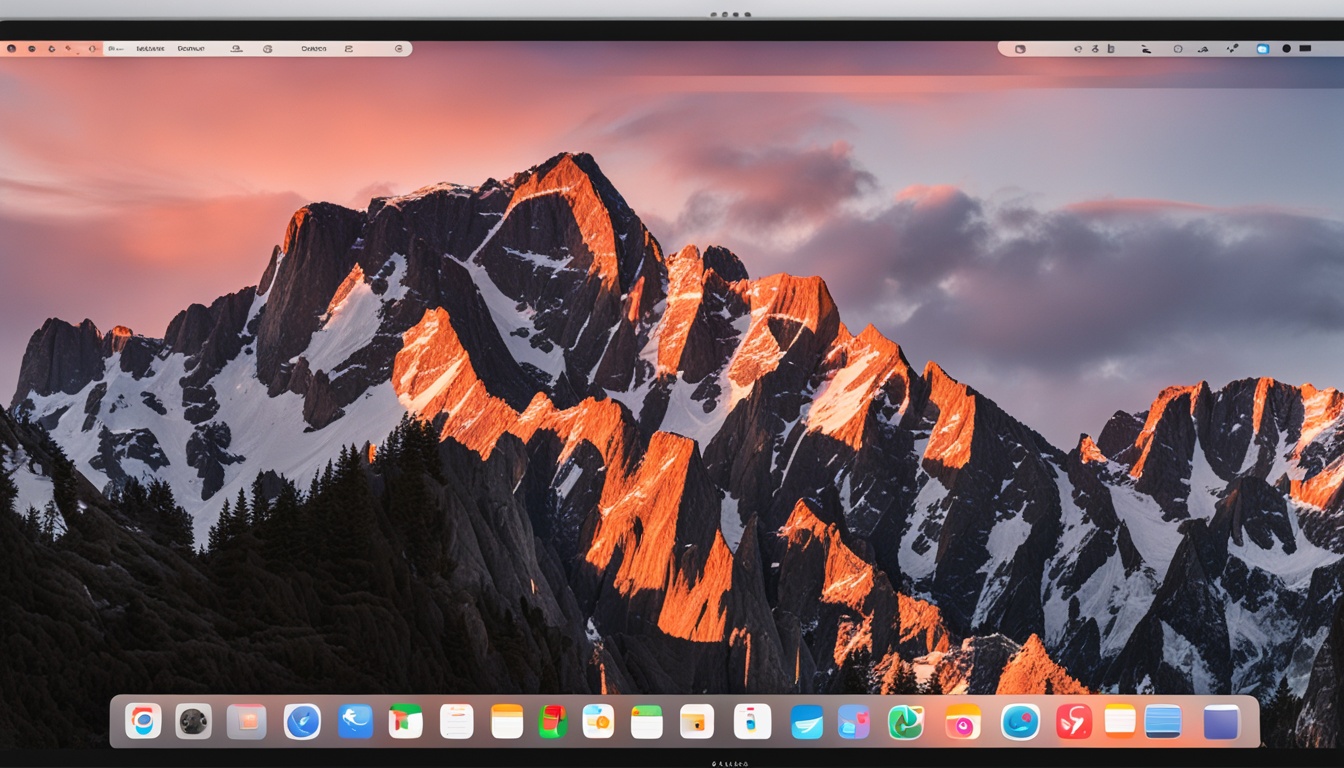Toggle Wi-Fi from the menu bar

1147,48
